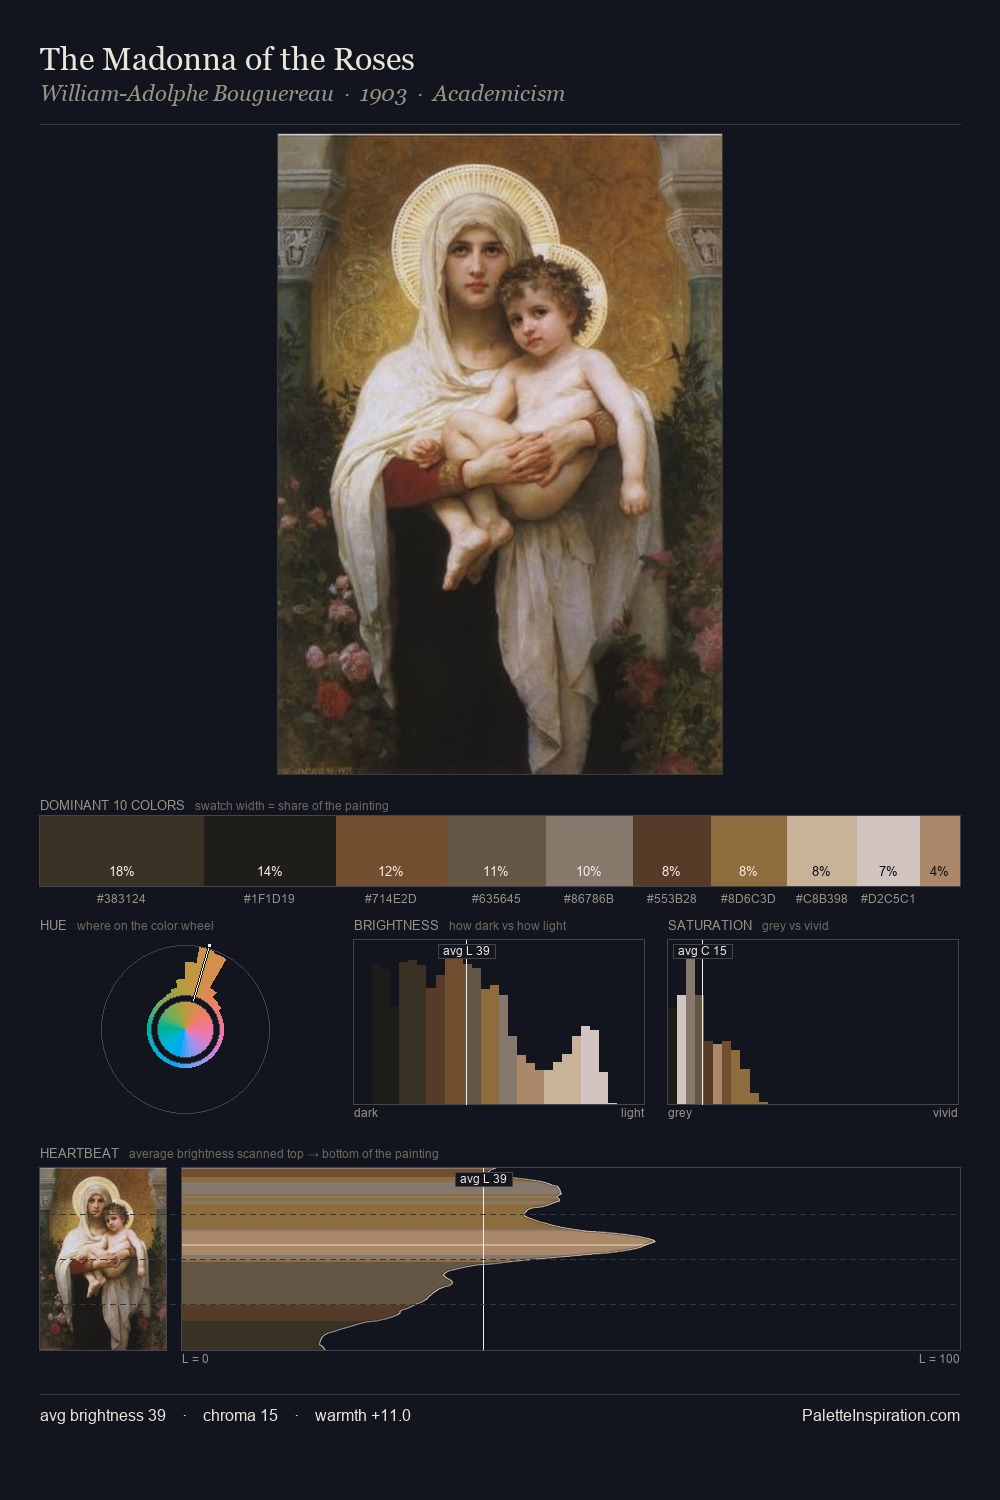The height and width of the screenshot is (1500, 1000).
Task: Choose the 11% taupe swatch
Action: [496, 851]
